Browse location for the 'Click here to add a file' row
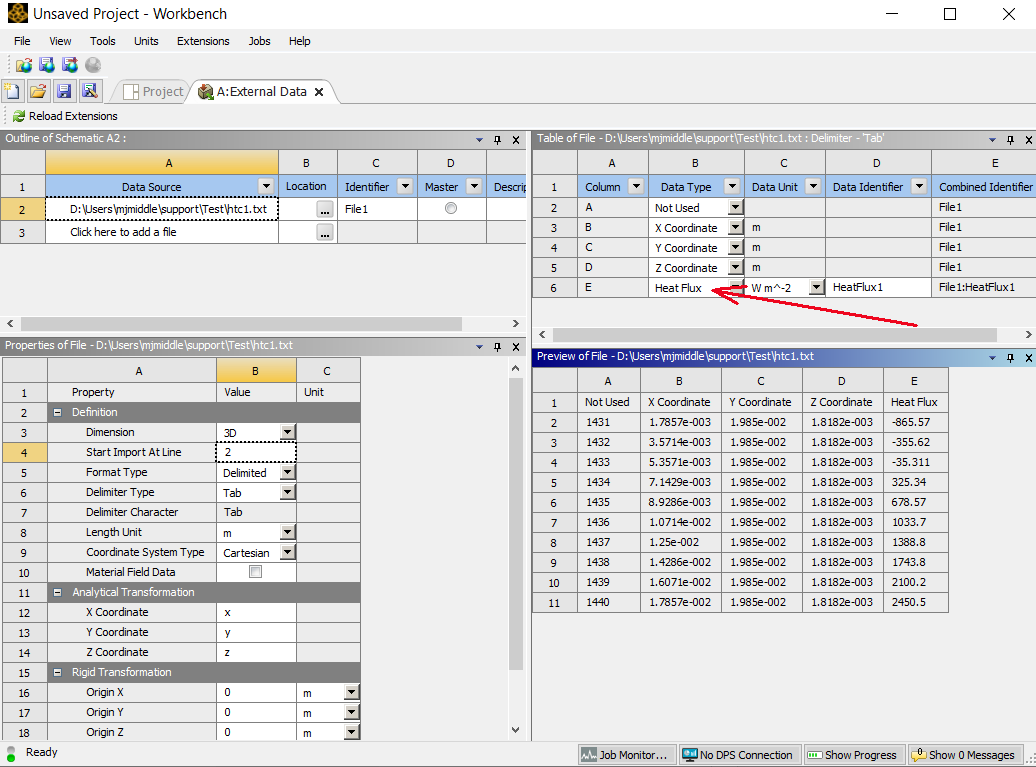Screen dimensions: 1036x767 tap(324, 233)
